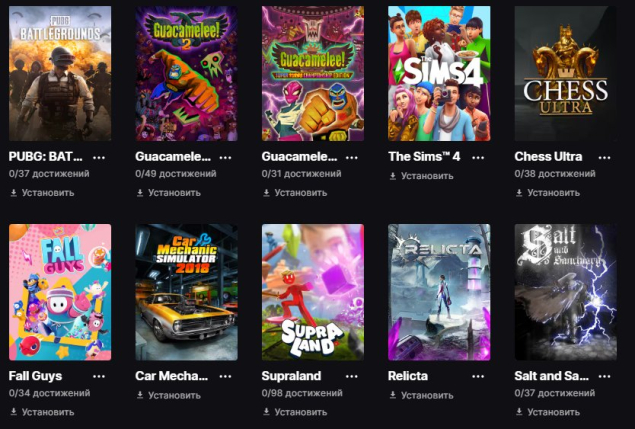Open the three-dot menu for Relicta
The image size is (635, 429).
pyautogui.click(x=478, y=376)
